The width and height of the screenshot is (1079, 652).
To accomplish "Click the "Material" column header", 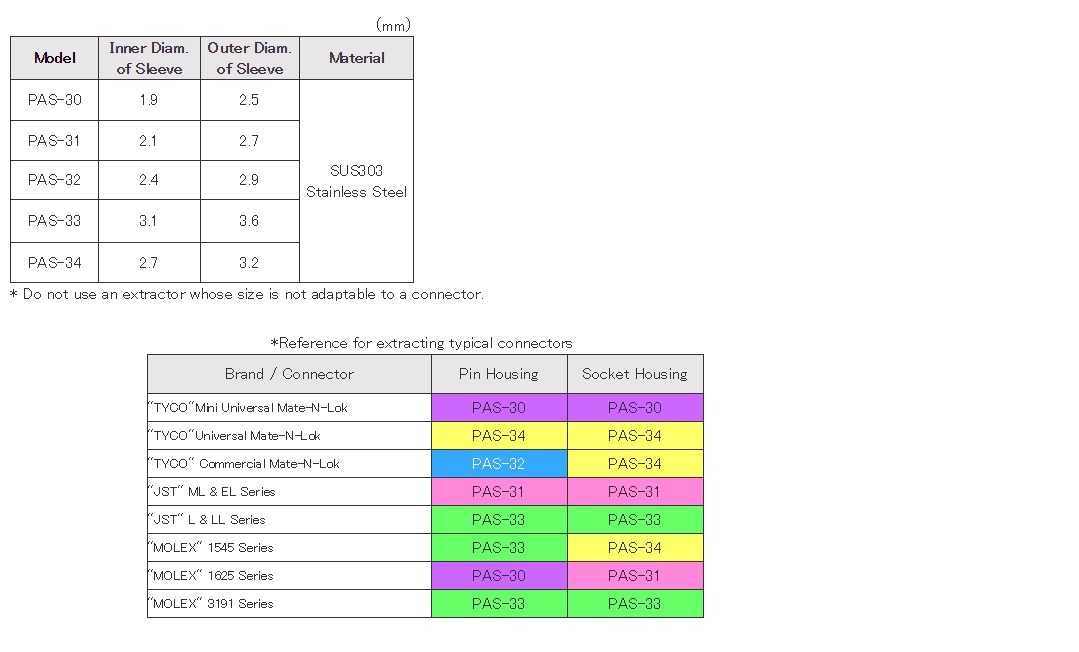I will click(x=356, y=59).
